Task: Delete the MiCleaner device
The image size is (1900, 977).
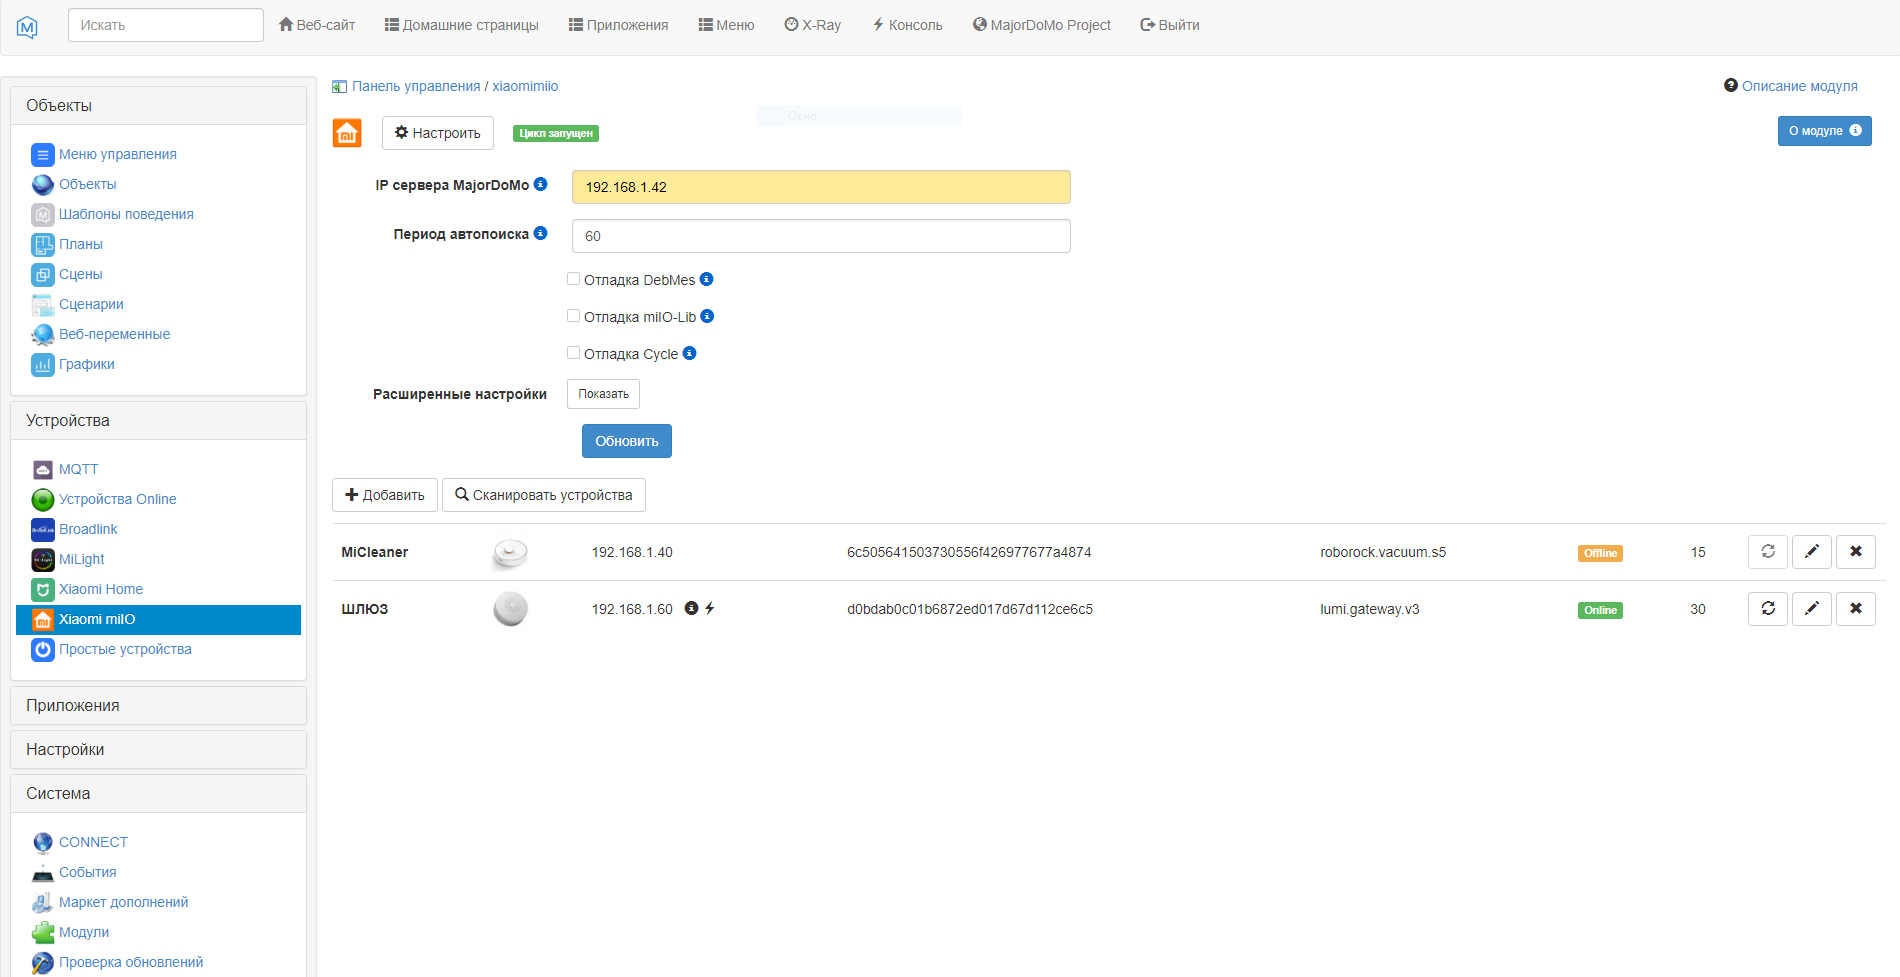Action: 1856,552
